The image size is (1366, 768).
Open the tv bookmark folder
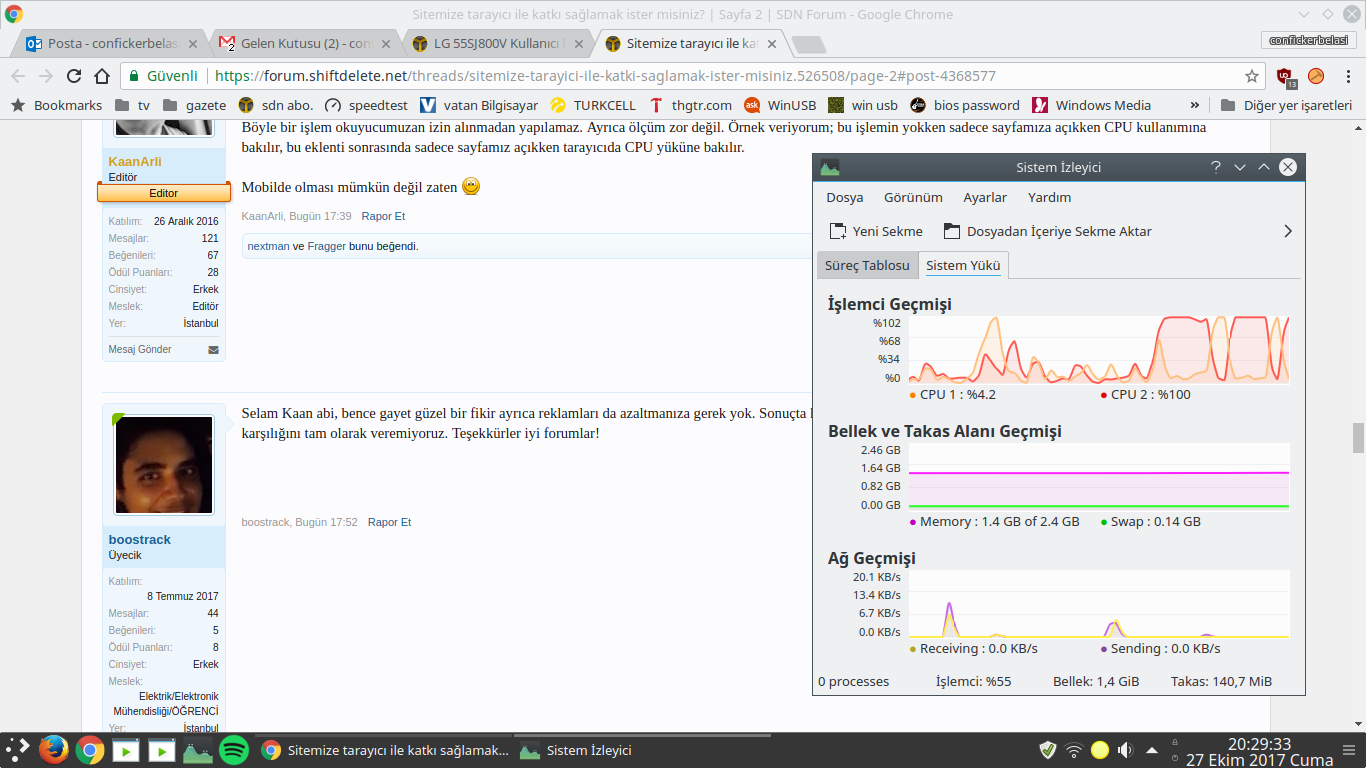tap(132, 105)
